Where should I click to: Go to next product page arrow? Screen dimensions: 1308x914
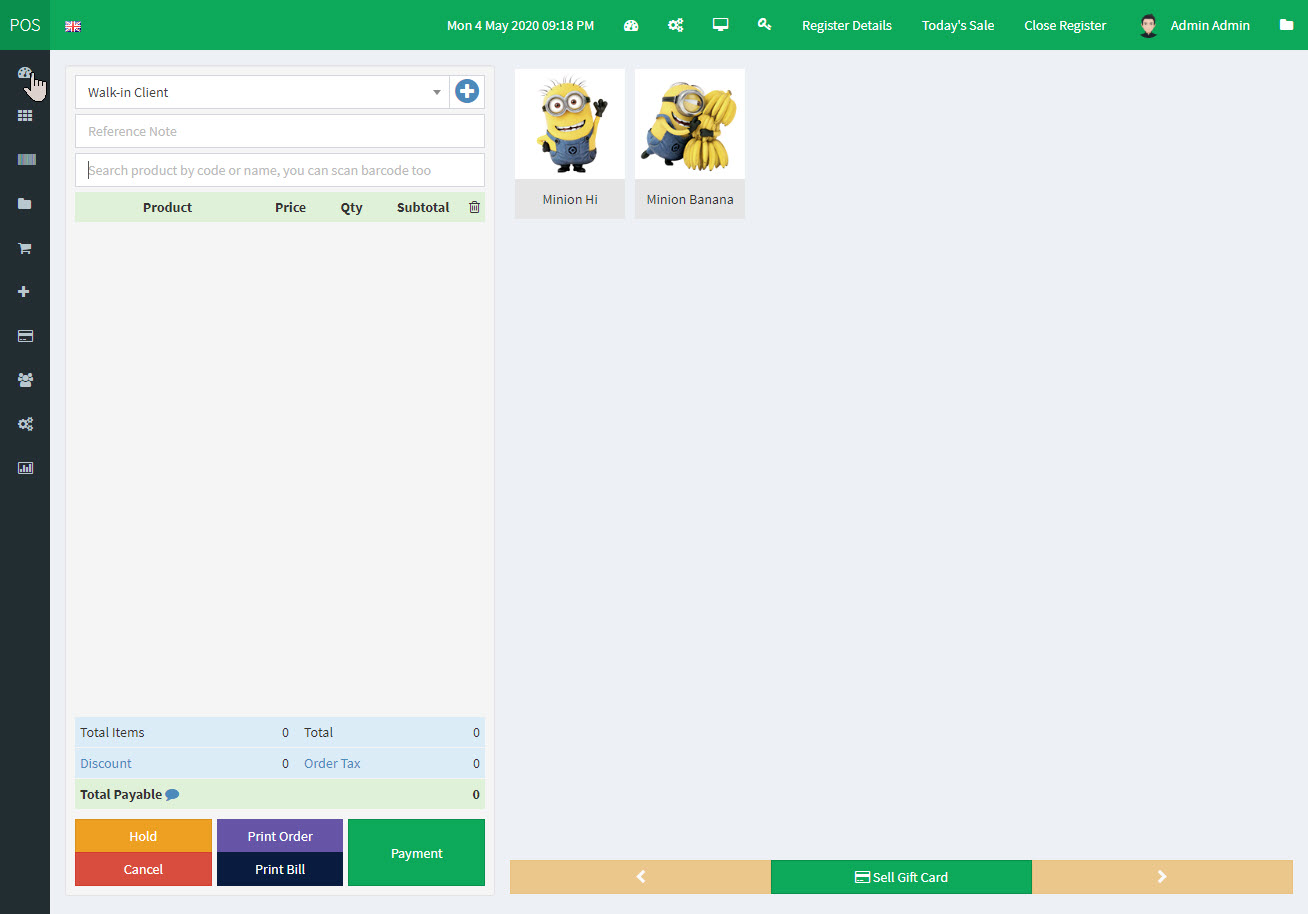[1162, 877]
